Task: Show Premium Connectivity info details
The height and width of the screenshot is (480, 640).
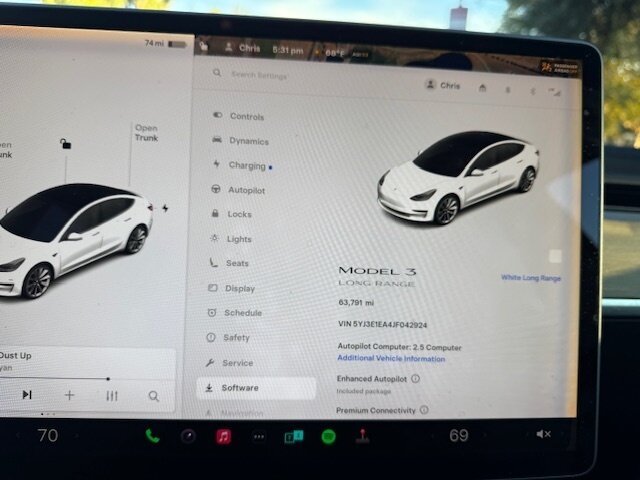Action: click(424, 410)
